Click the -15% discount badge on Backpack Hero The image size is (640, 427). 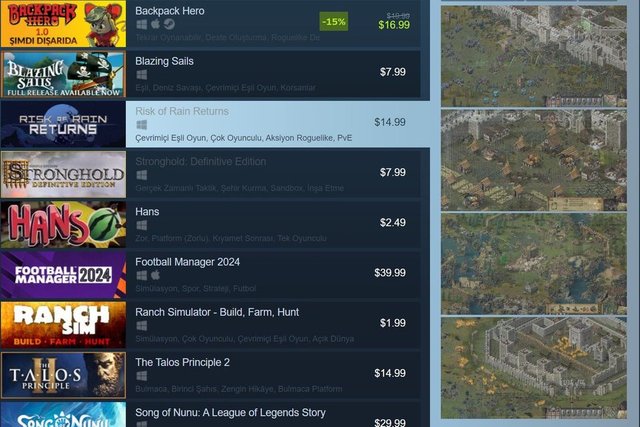[334, 22]
